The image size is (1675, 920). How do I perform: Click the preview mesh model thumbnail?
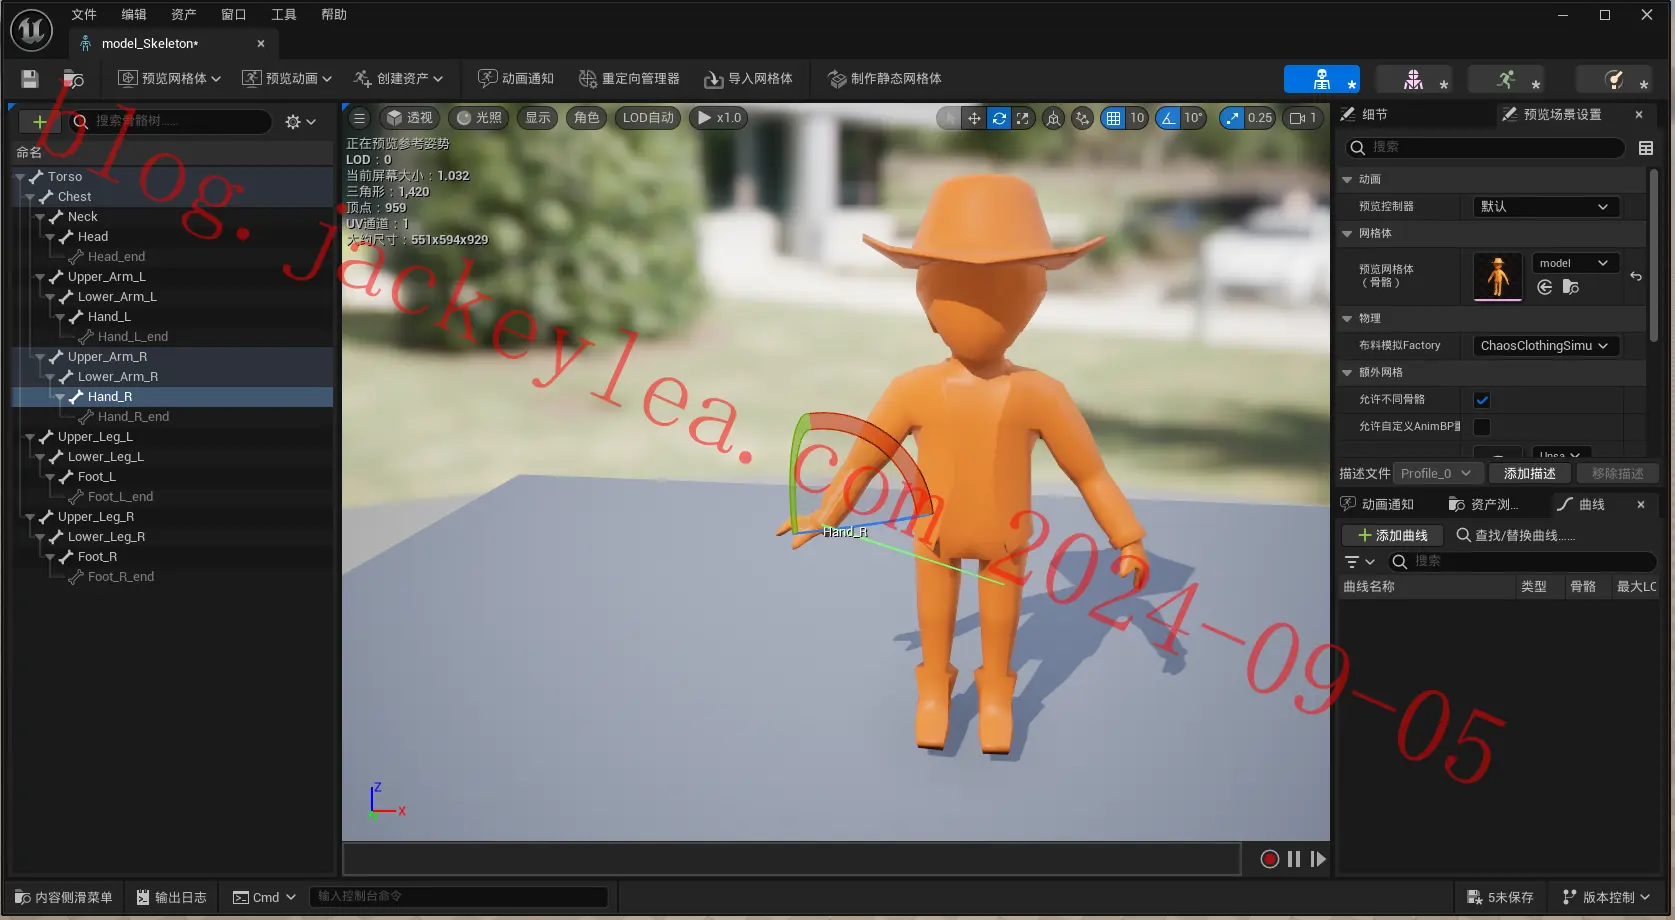(1498, 277)
